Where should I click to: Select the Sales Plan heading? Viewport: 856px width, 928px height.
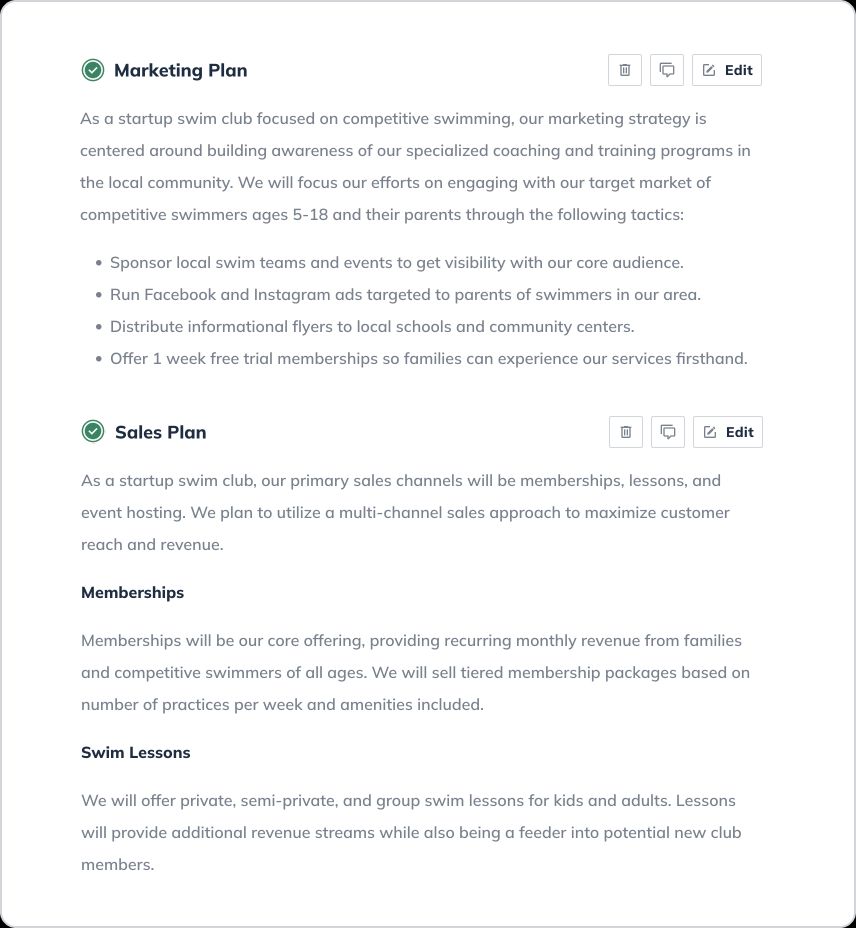point(160,432)
